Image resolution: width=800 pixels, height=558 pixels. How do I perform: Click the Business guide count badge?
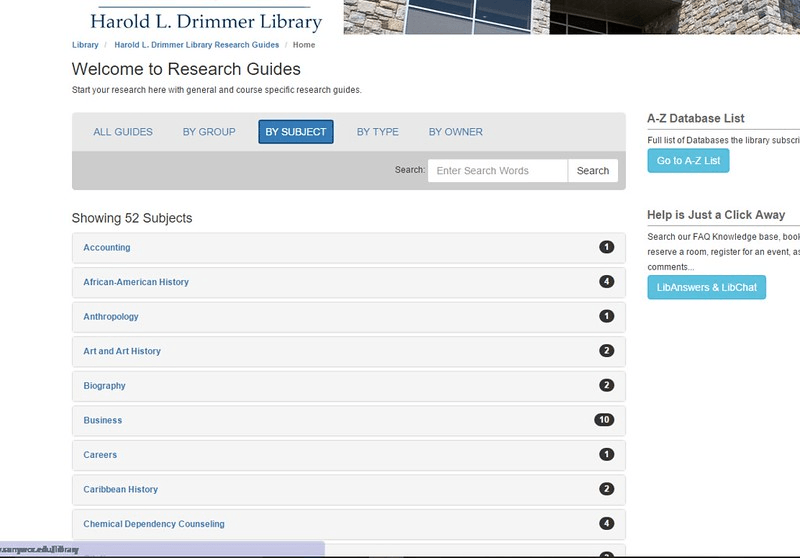pyautogui.click(x=603, y=420)
